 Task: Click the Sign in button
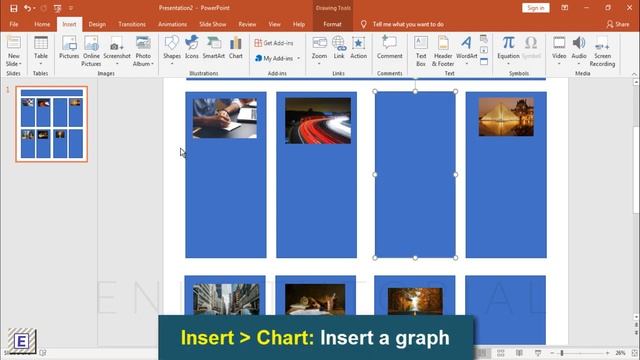tap(536, 8)
